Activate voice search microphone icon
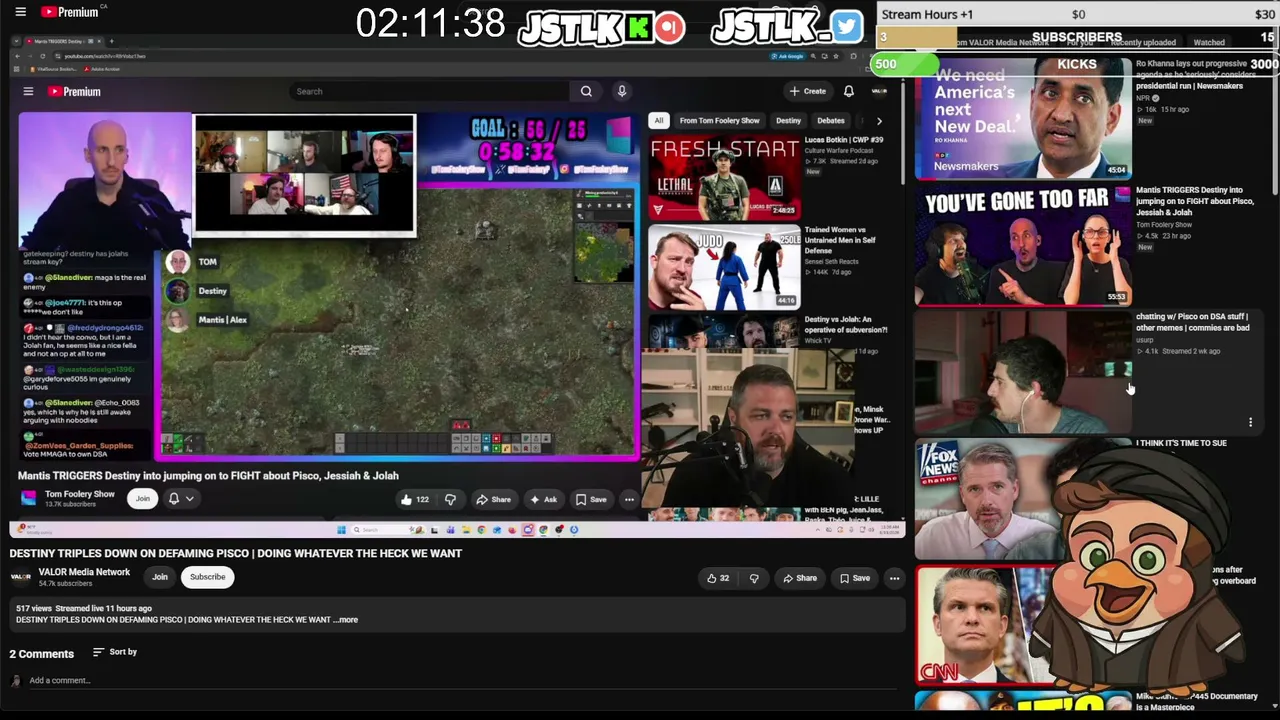Screen dimensions: 1280x720 click(x=622, y=91)
